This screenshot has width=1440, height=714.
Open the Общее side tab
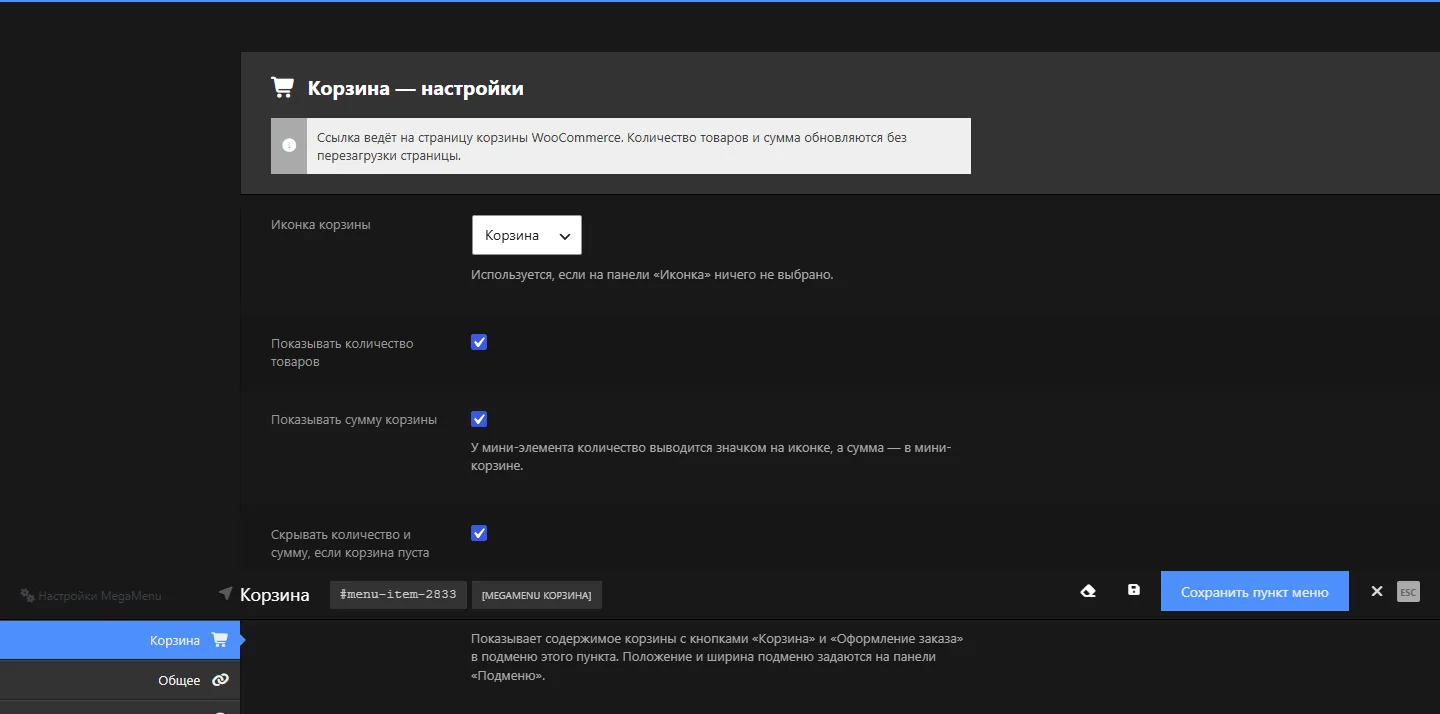(120, 680)
